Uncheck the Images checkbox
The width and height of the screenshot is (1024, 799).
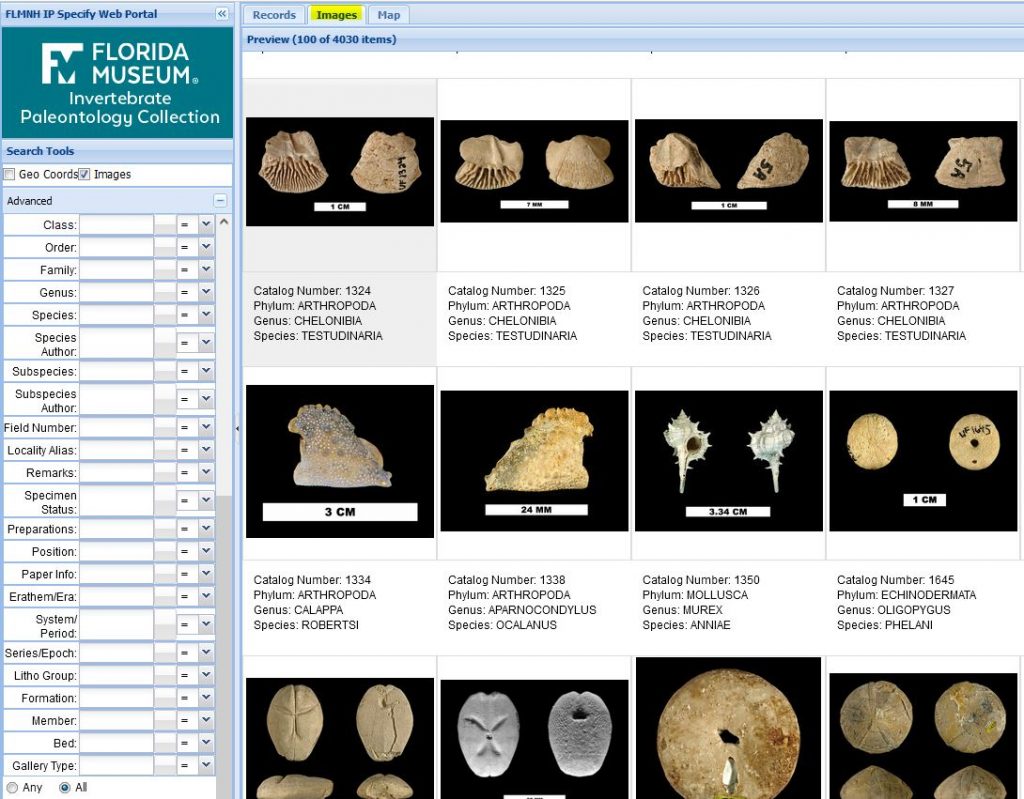(x=85, y=175)
